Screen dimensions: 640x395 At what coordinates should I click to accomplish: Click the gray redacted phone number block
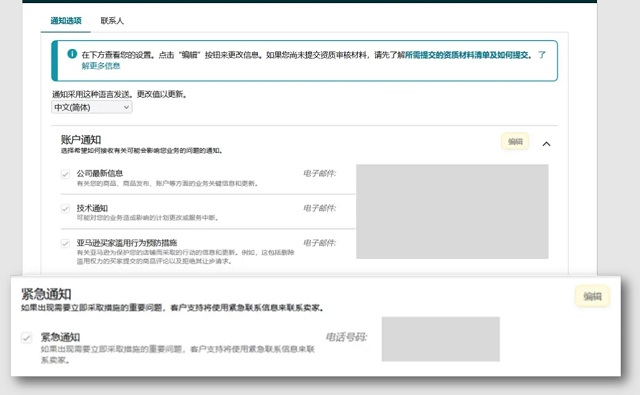441,339
